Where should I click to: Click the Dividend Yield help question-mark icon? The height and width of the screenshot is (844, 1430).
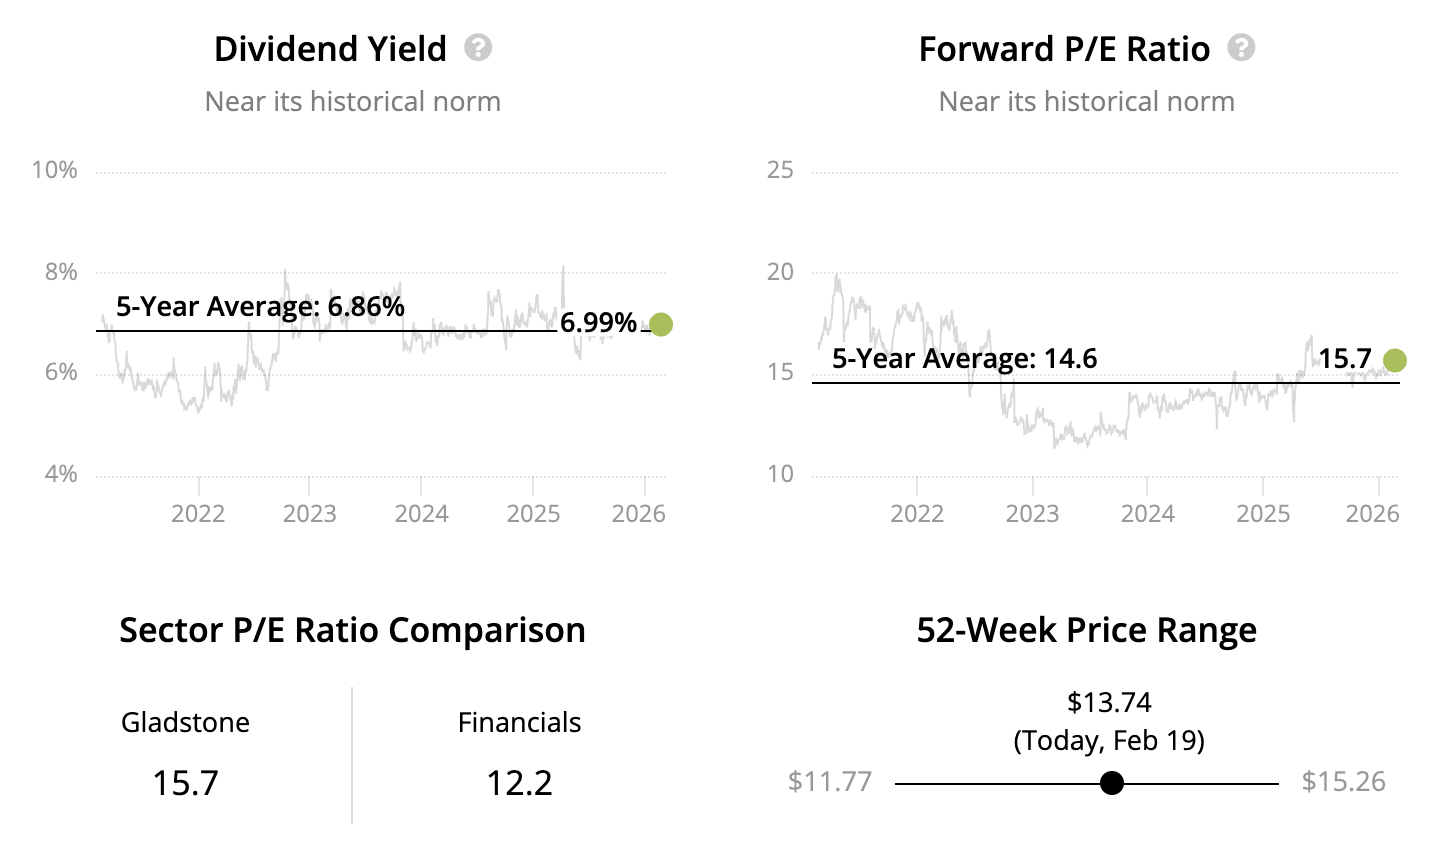[x=478, y=48]
